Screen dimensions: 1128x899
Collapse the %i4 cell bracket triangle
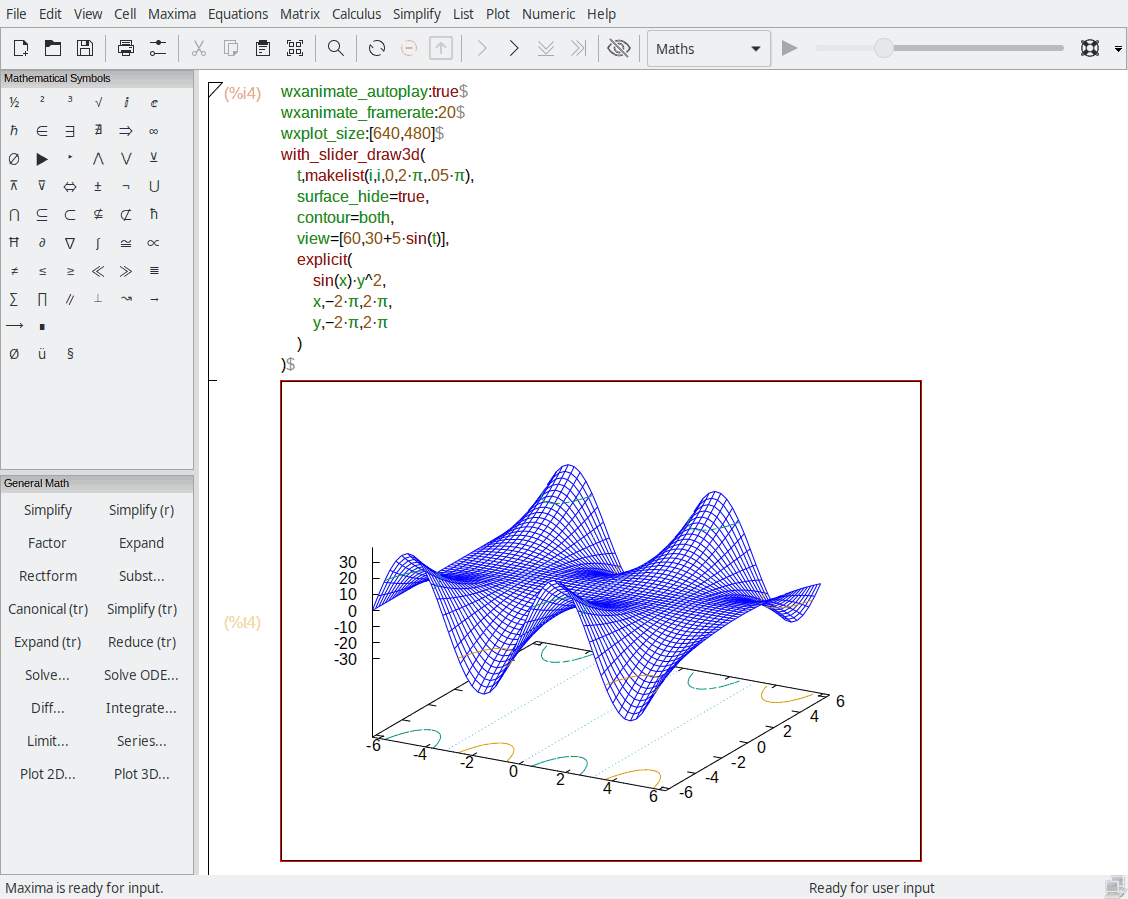[x=214, y=89]
